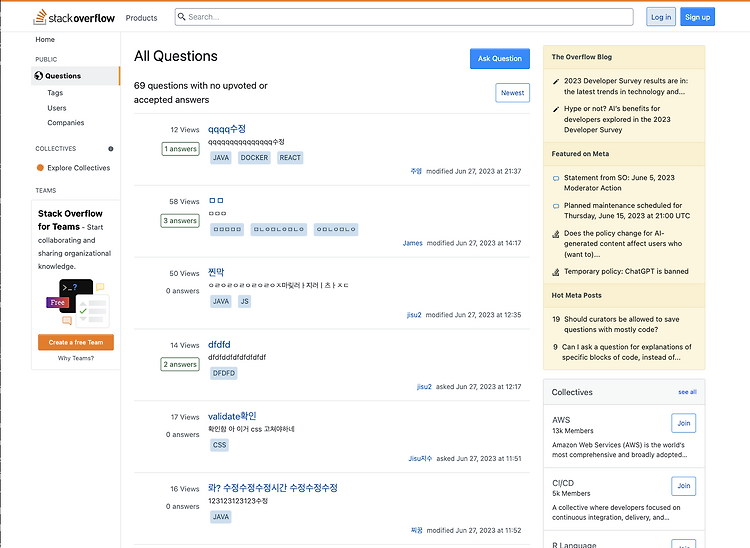The height and width of the screenshot is (548, 750).
Task: Click the Stack Overflow logo
Action: click(74, 17)
